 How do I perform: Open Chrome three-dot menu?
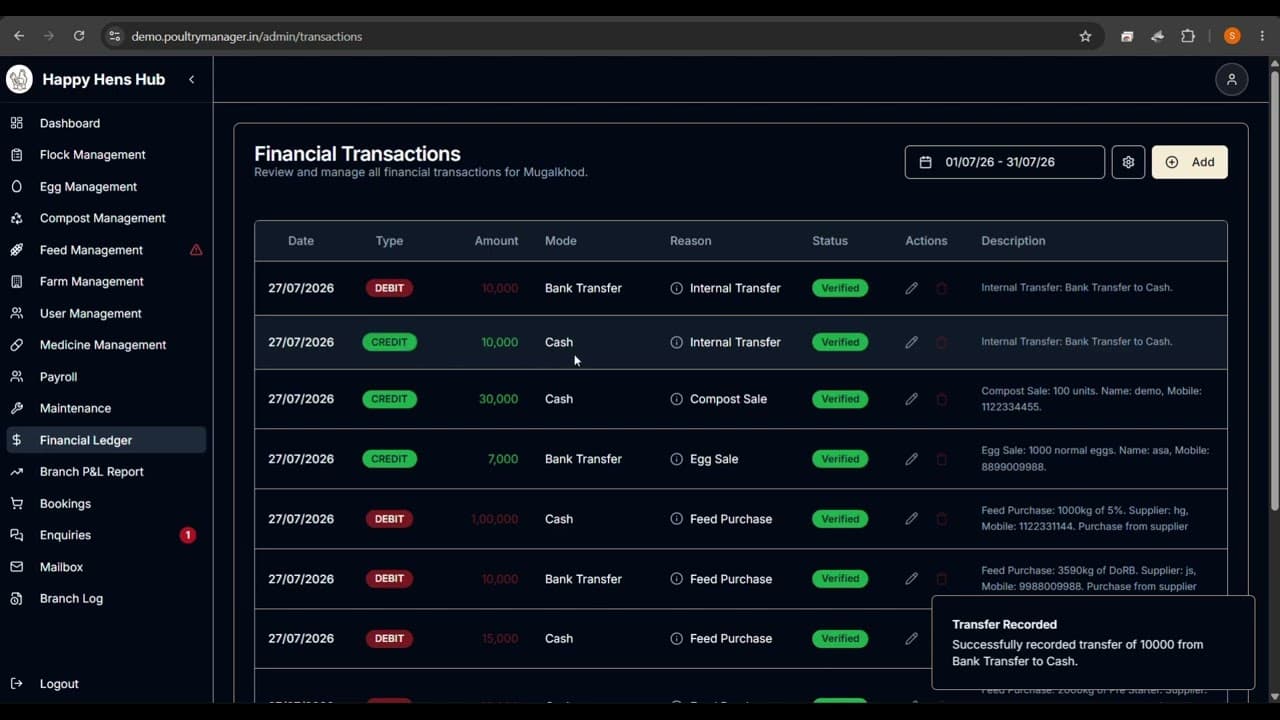1262,36
